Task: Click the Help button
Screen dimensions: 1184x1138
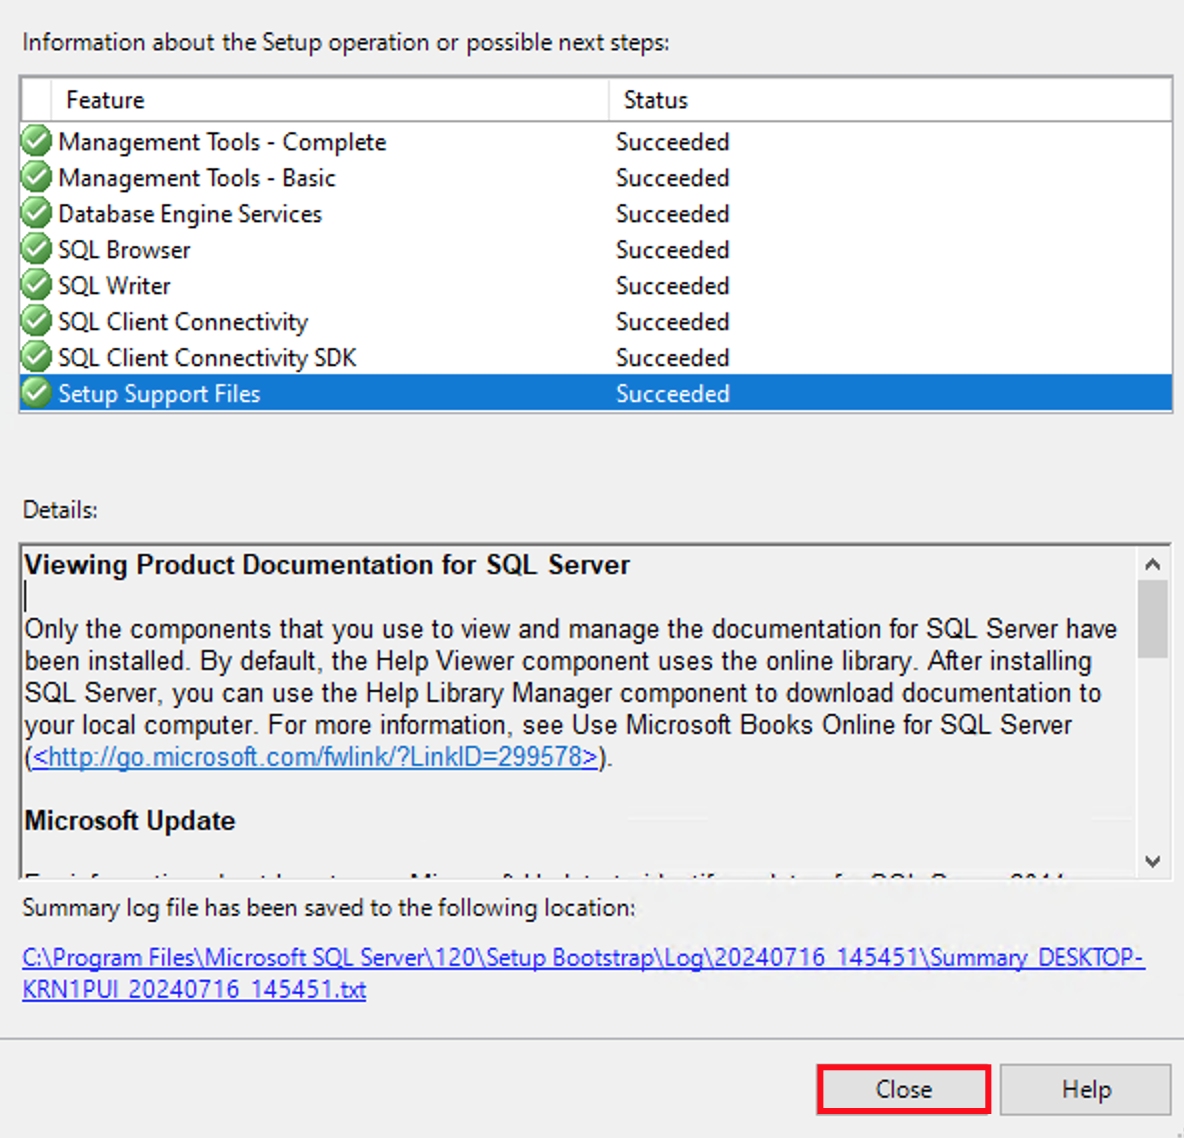Action: pyautogui.click(x=1085, y=1089)
